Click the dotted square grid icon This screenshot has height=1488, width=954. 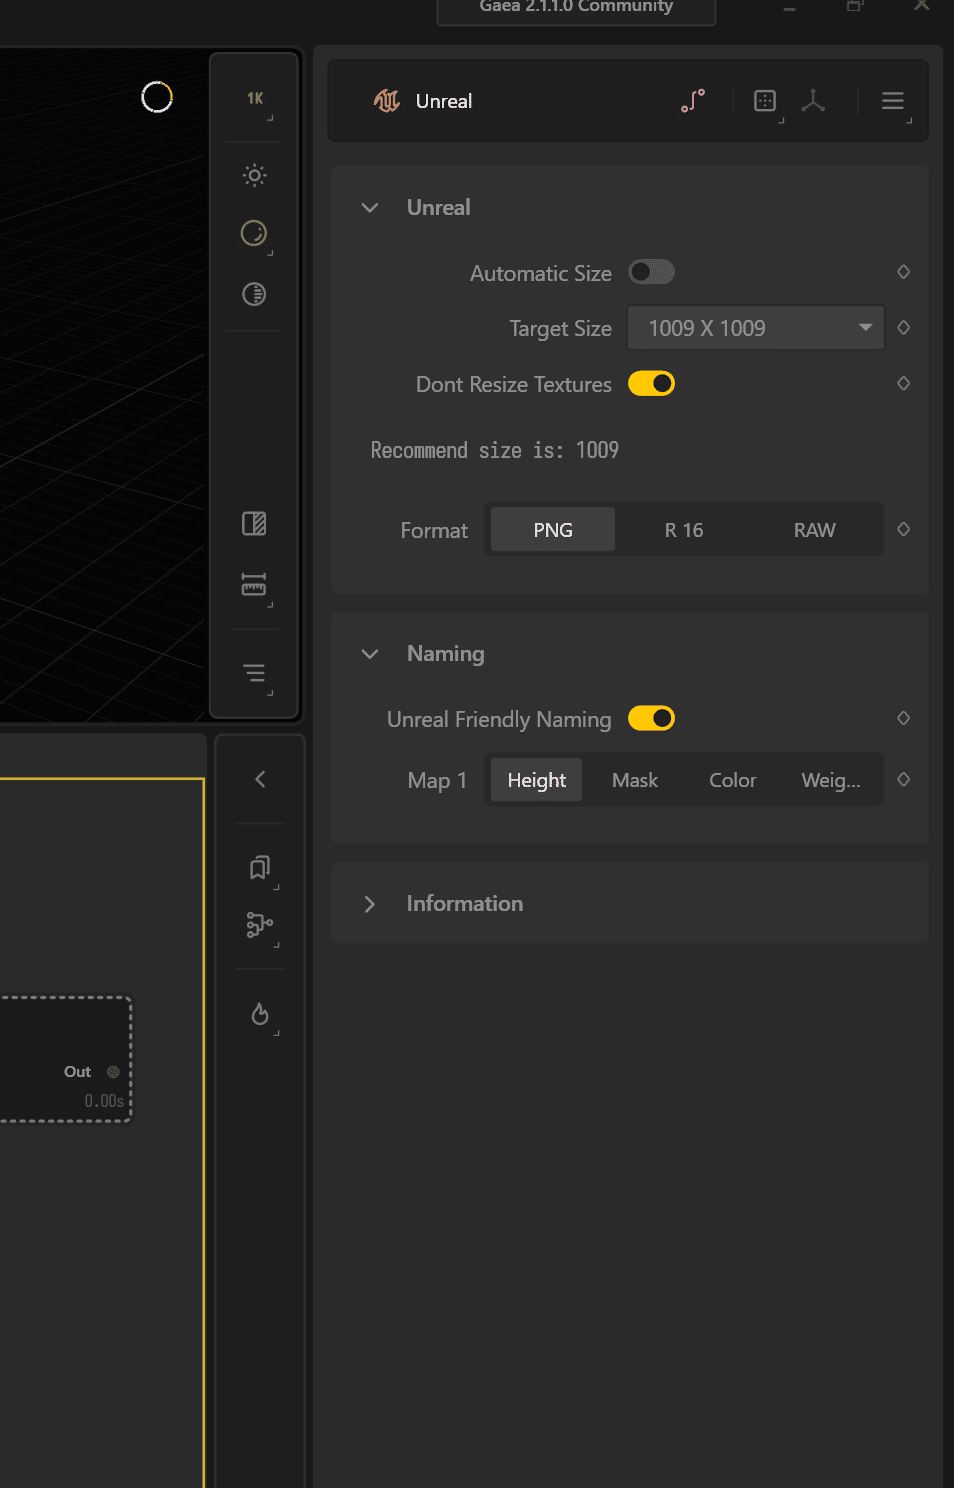765,101
